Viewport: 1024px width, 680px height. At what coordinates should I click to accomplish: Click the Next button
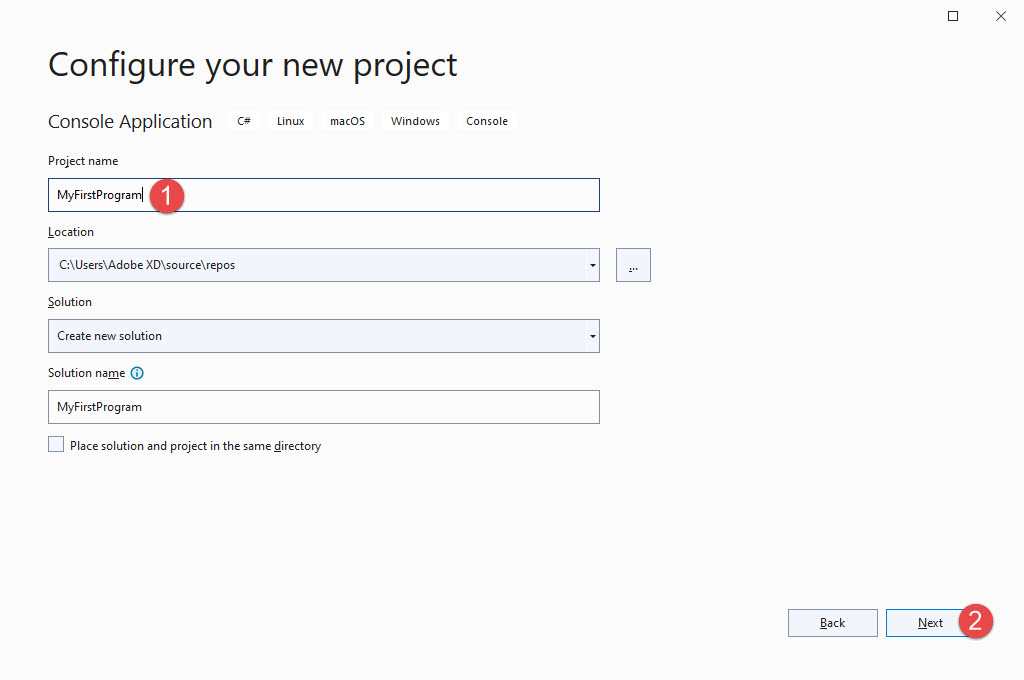pos(928,622)
